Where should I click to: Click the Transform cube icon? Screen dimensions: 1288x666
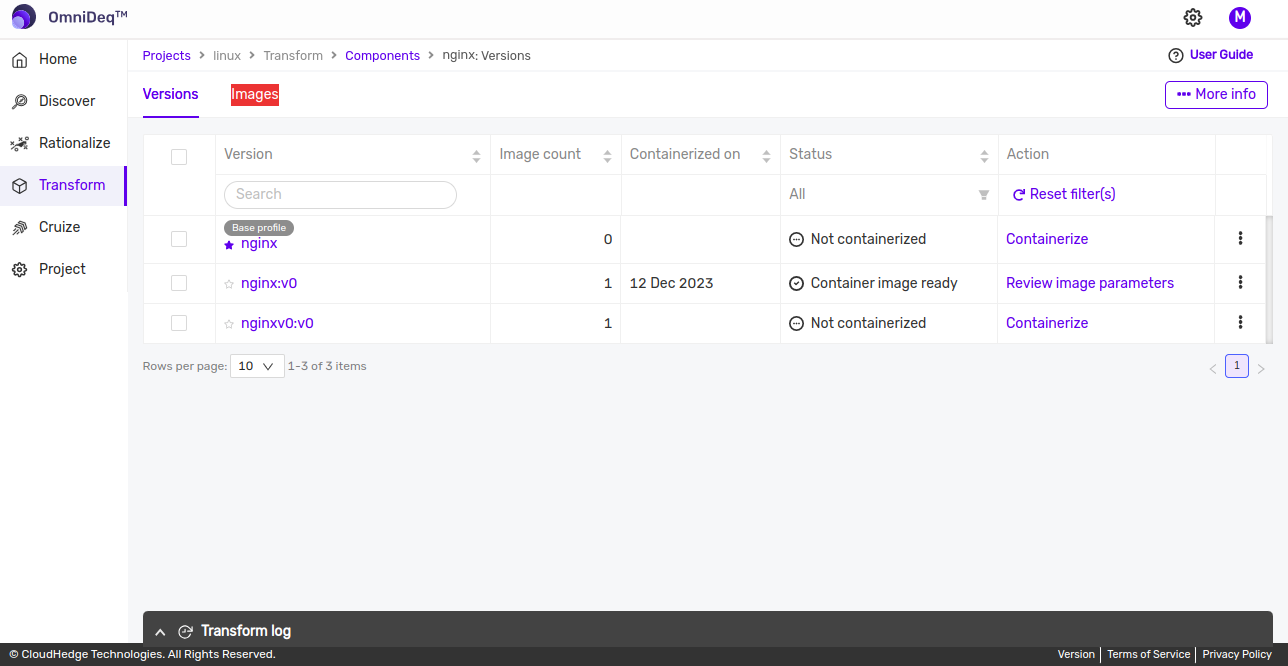tap(19, 186)
